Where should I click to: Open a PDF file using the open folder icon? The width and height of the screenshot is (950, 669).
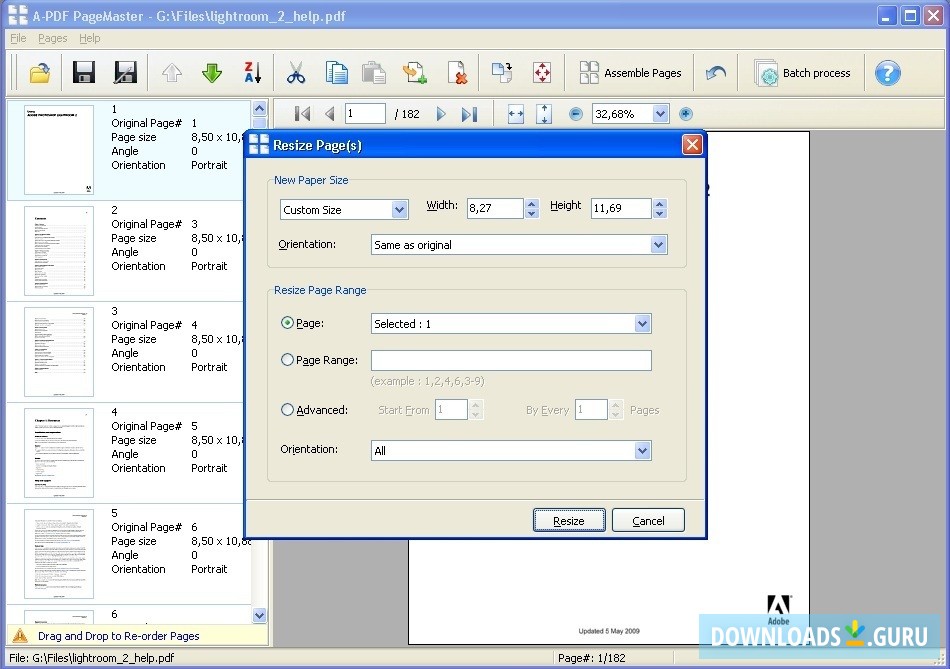(40, 72)
